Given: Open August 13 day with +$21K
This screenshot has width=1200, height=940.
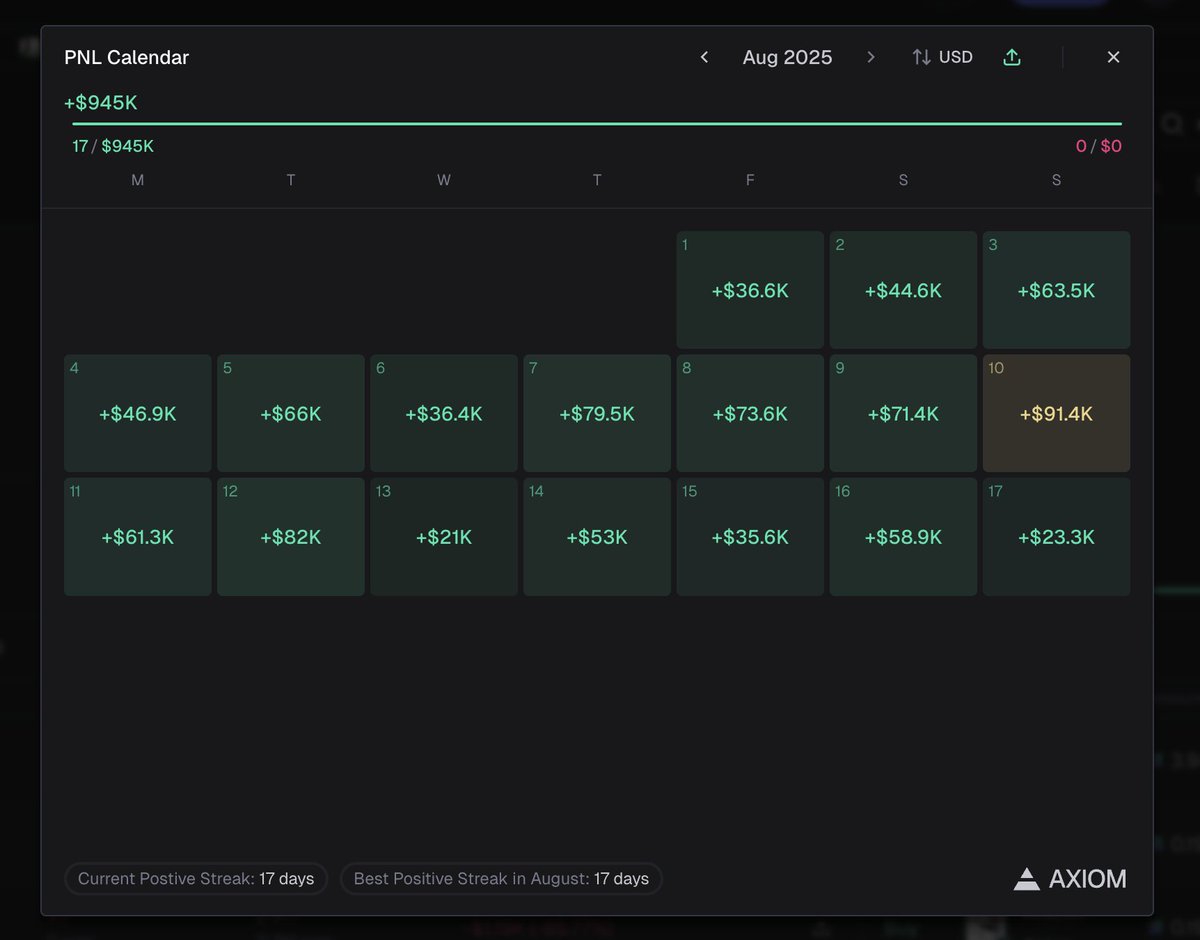Looking at the screenshot, I should click(x=444, y=537).
